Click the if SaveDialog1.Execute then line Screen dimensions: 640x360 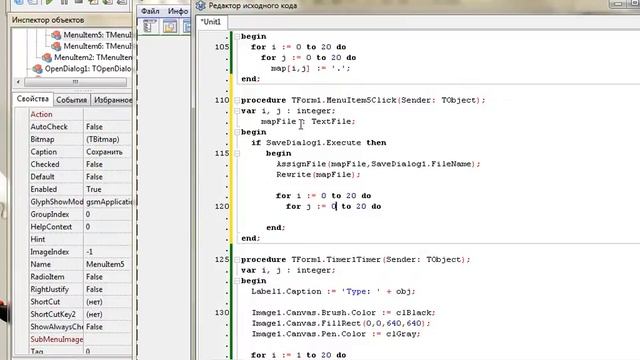pyautogui.click(x=319, y=142)
